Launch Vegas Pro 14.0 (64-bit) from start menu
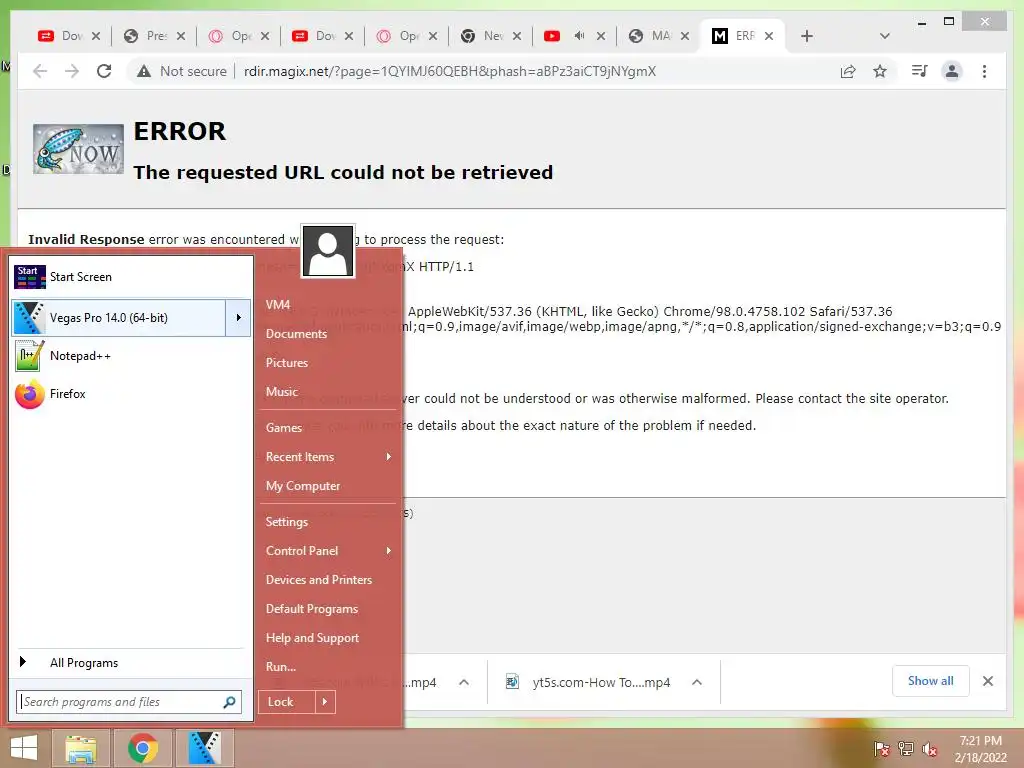Screen dimensions: 1024x768 point(119,318)
